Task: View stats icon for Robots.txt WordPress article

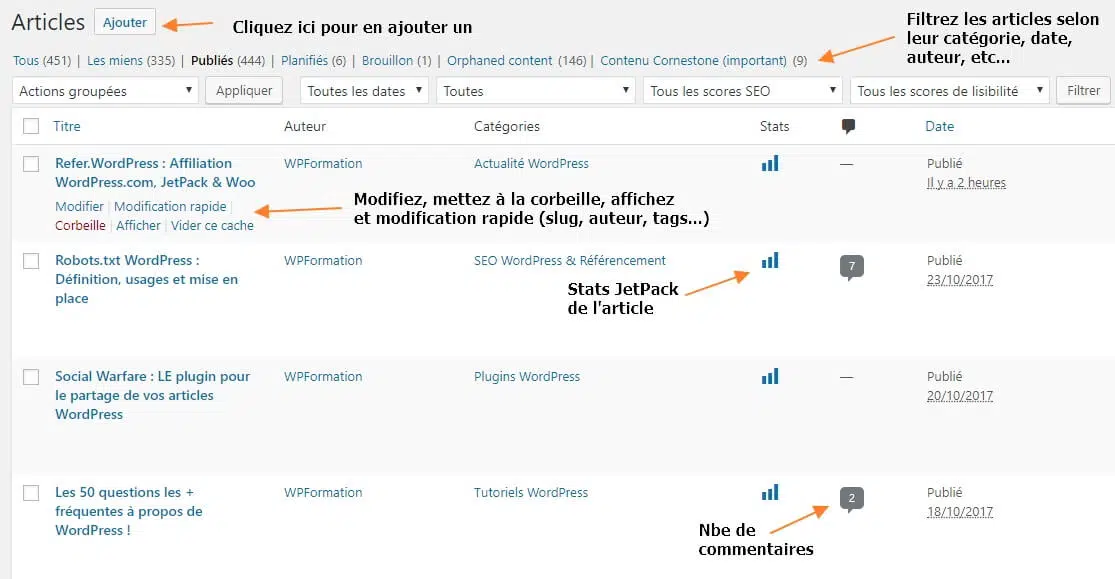Action: 769,261
